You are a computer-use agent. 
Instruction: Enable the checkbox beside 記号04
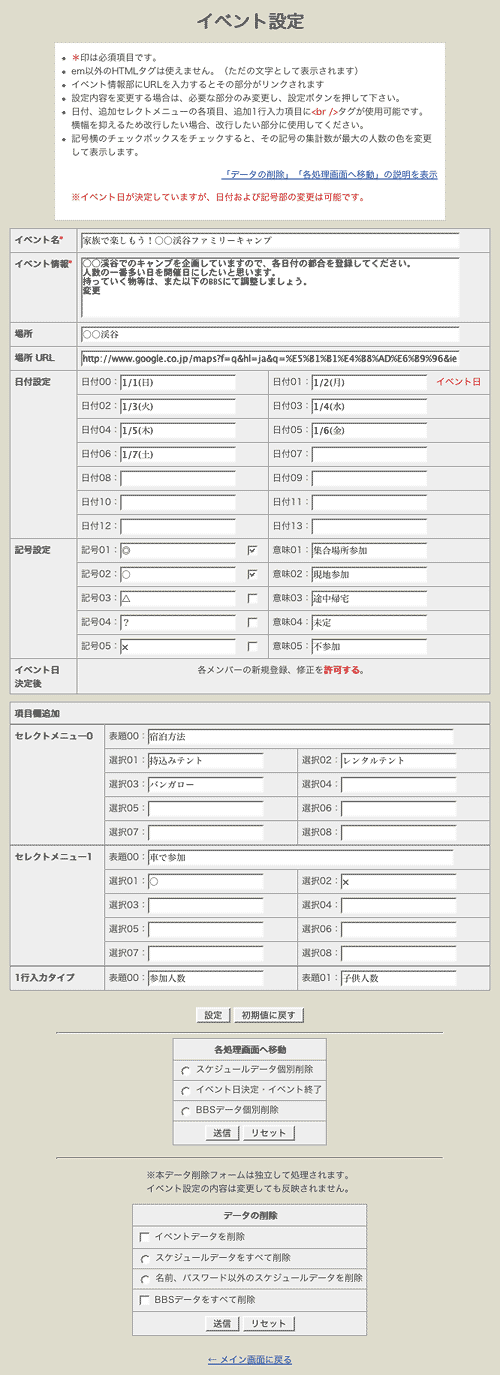[x=252, y=622]
